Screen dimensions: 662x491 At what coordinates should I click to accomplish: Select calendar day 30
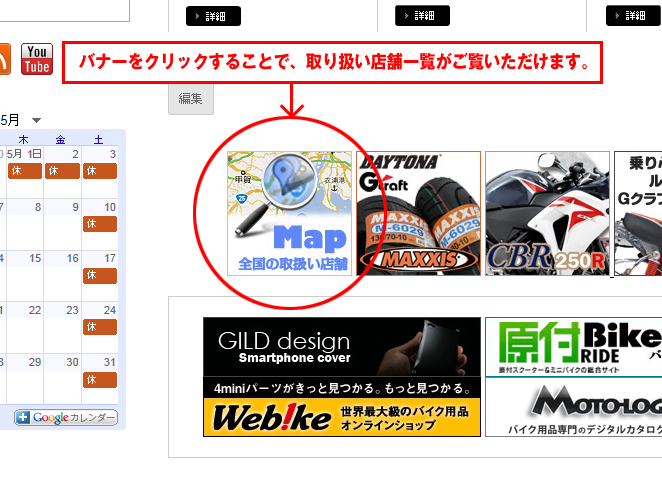[72, 362]
